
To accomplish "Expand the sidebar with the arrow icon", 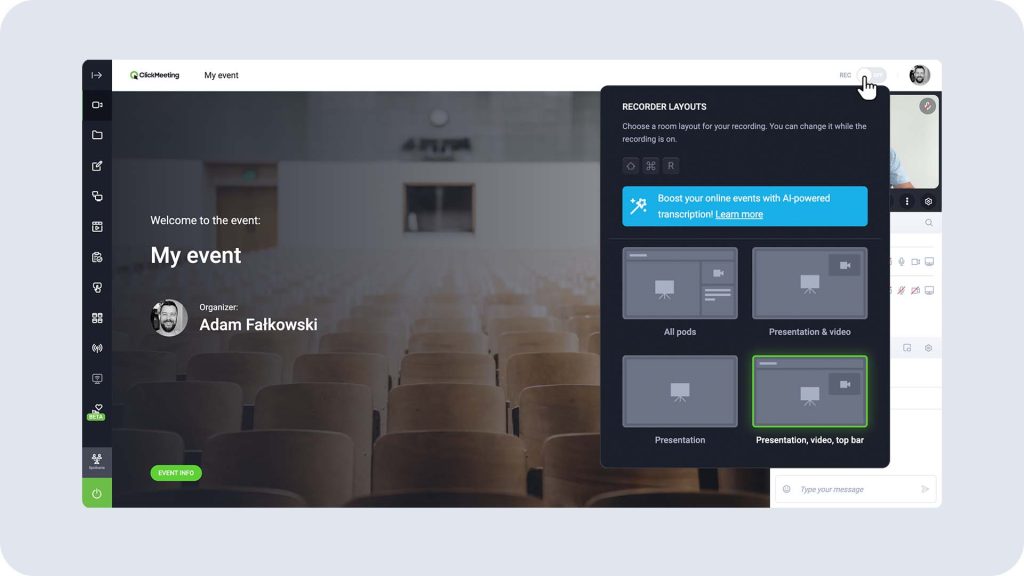I will [x=97, y=75].
